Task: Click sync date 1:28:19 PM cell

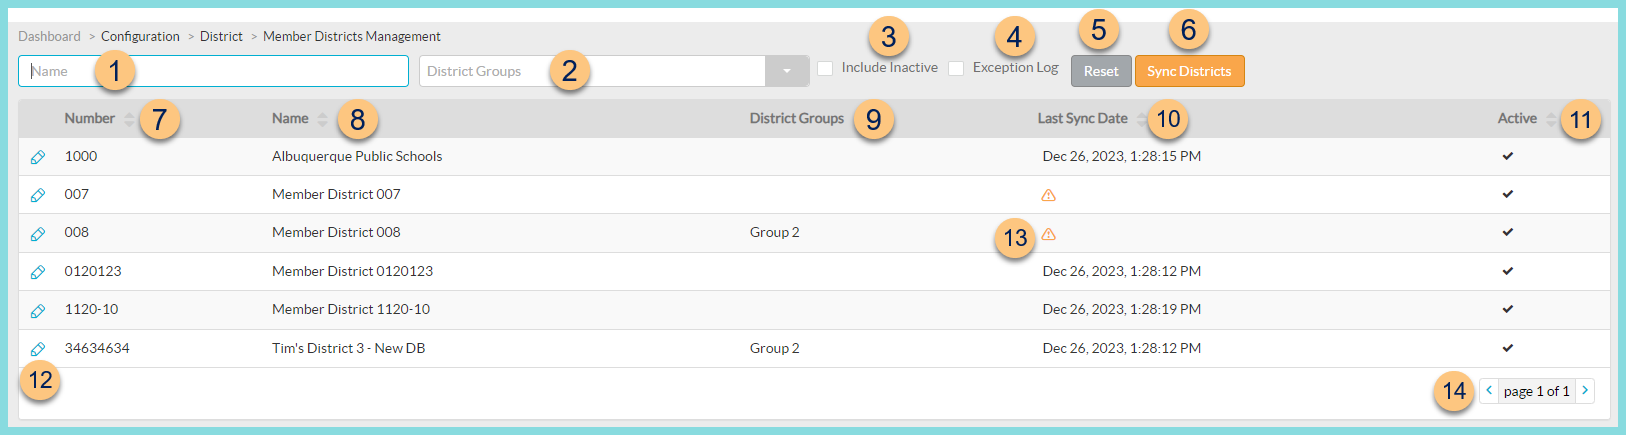Action: (1122, 309)
